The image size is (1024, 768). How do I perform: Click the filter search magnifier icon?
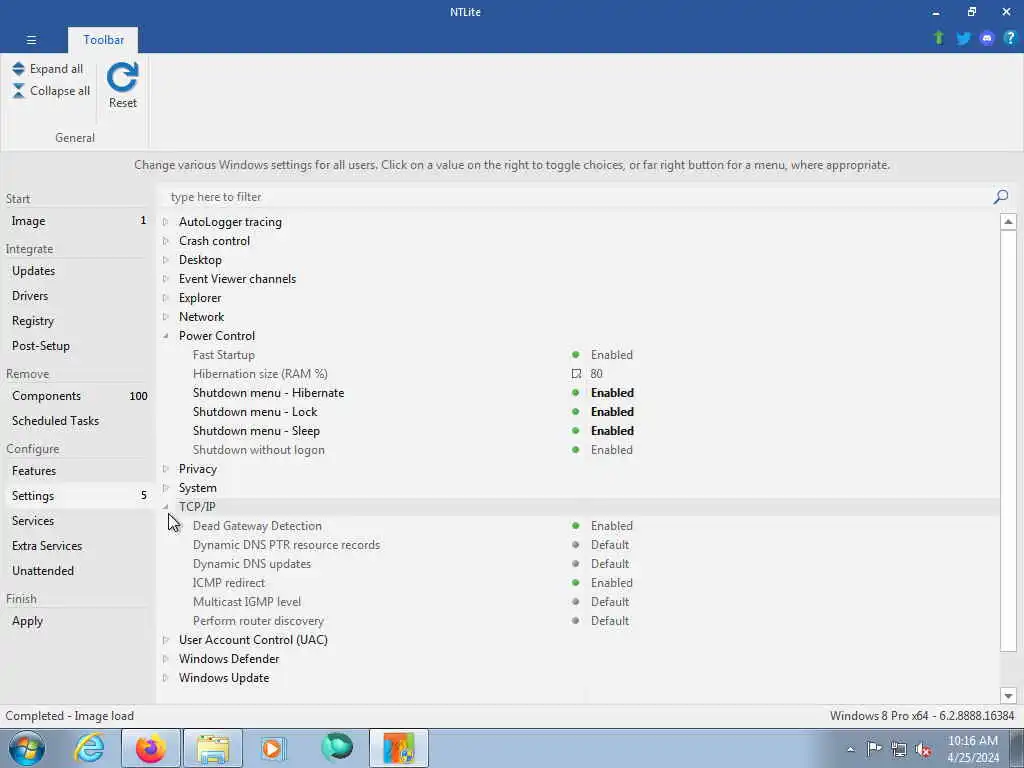(1000, 197)
